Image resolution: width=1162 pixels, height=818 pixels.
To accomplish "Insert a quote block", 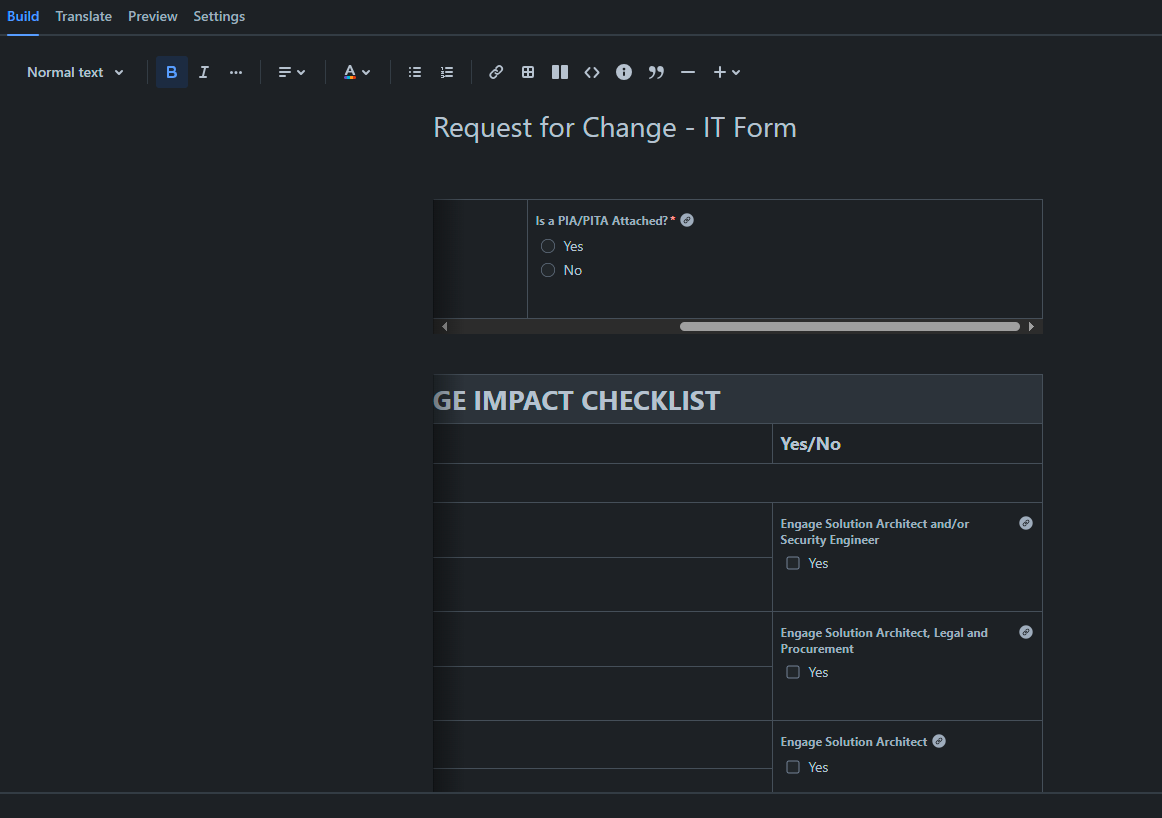I will tap(655, 72).
